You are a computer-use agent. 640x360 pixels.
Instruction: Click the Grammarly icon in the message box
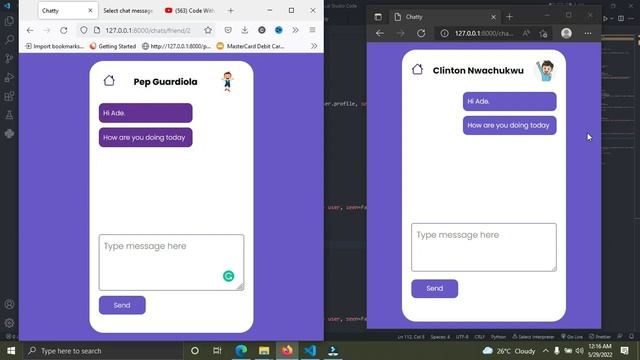coord(229,276)
